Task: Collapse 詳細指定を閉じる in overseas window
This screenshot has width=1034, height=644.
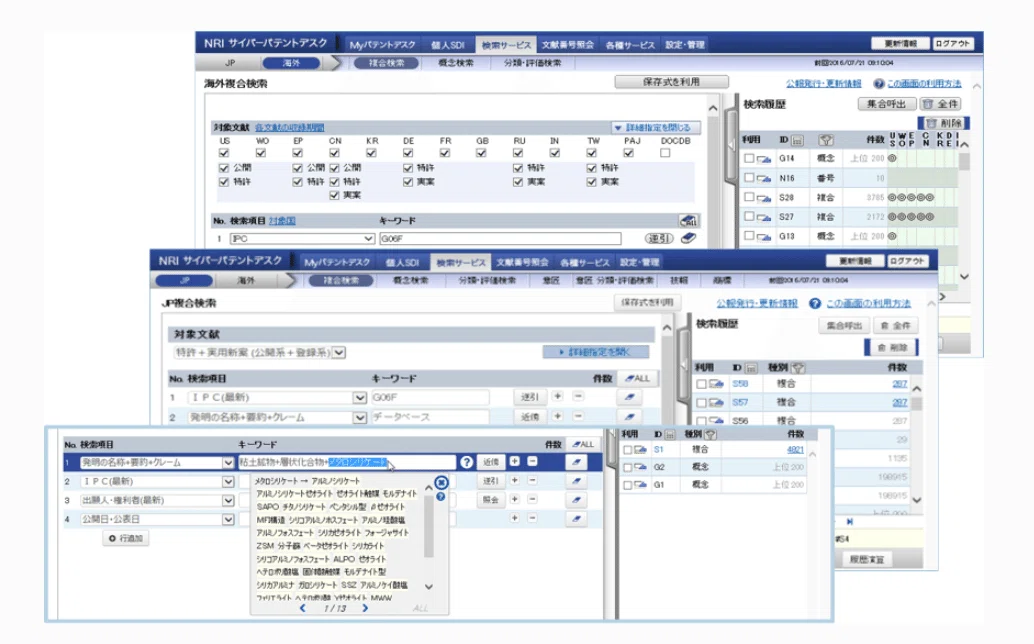Action: point(654,128)
